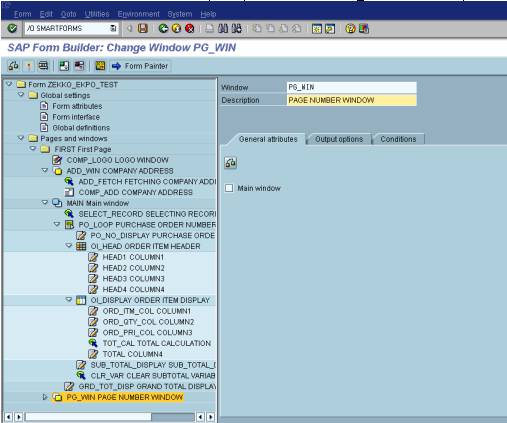507x423 pixels.
Task: Click the yellow Form Builder settings icon
Action: 100,66
